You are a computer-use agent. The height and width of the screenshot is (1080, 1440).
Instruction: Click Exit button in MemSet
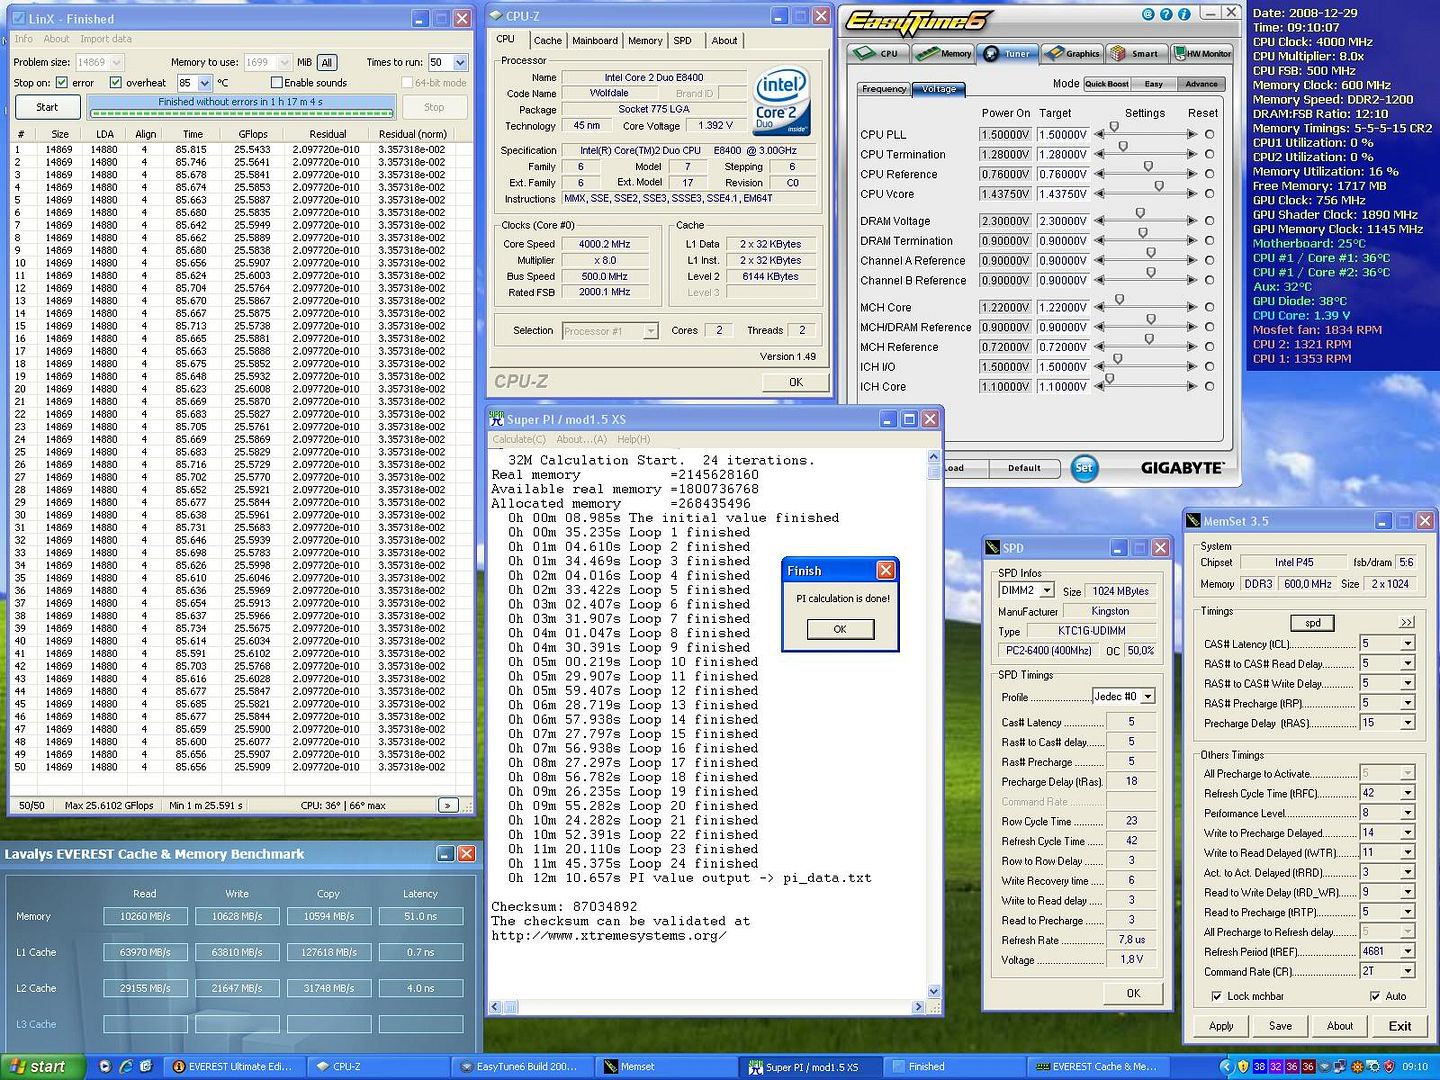[1399, 1026]
